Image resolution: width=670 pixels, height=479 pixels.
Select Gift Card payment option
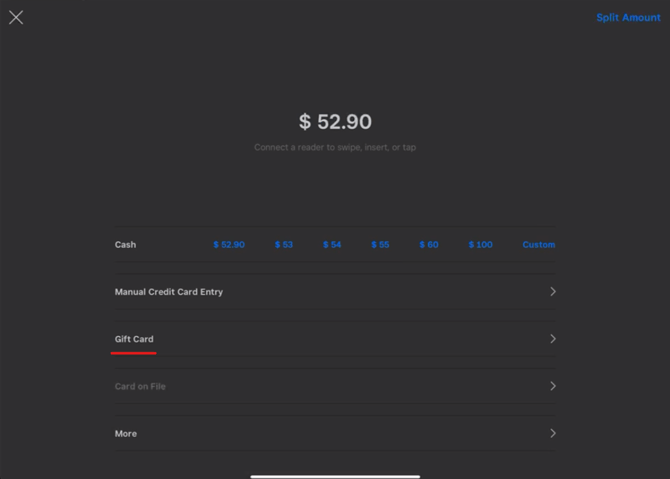coord(134,339)
